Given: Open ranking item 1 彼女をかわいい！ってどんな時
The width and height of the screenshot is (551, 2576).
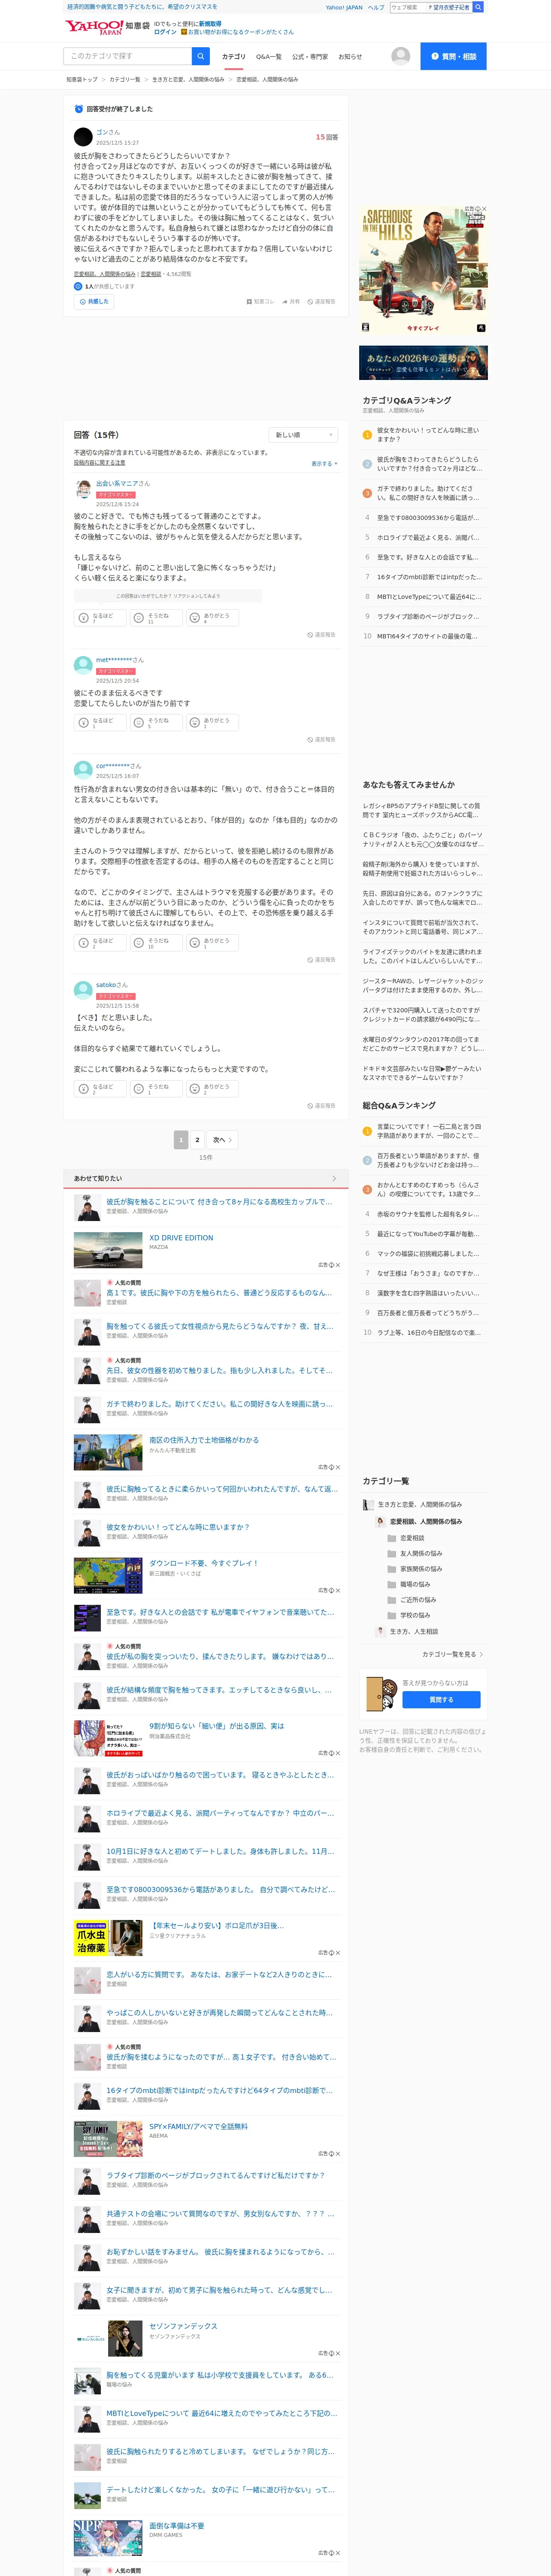Looking at the screenshot, I should (x=428, y=435).
